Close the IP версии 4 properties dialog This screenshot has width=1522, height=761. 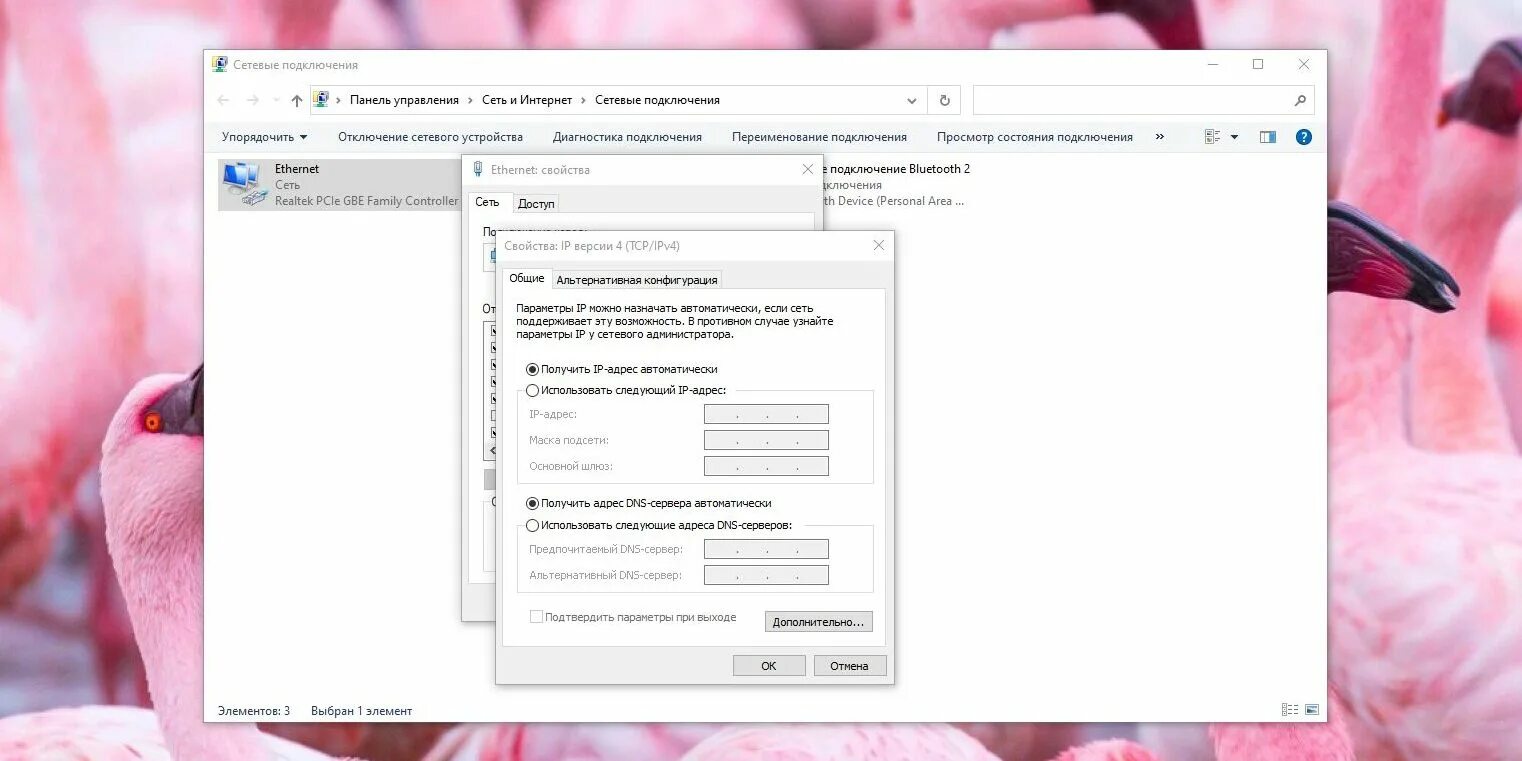click(879, 245)
